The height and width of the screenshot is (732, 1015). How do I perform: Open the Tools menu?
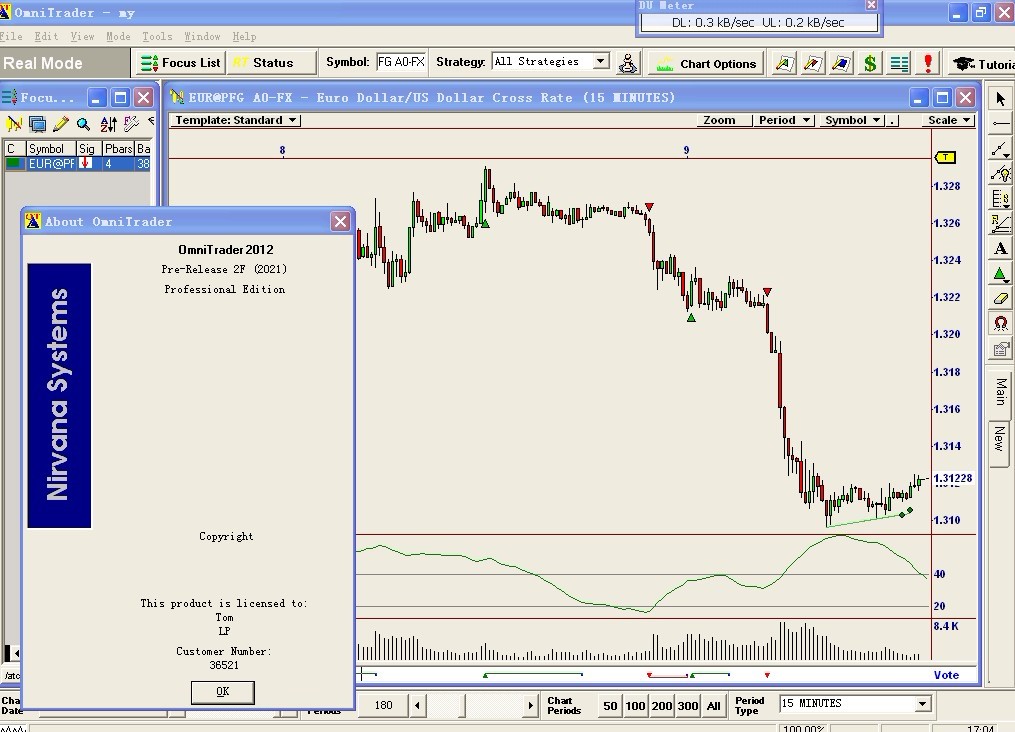coord(157,36)
